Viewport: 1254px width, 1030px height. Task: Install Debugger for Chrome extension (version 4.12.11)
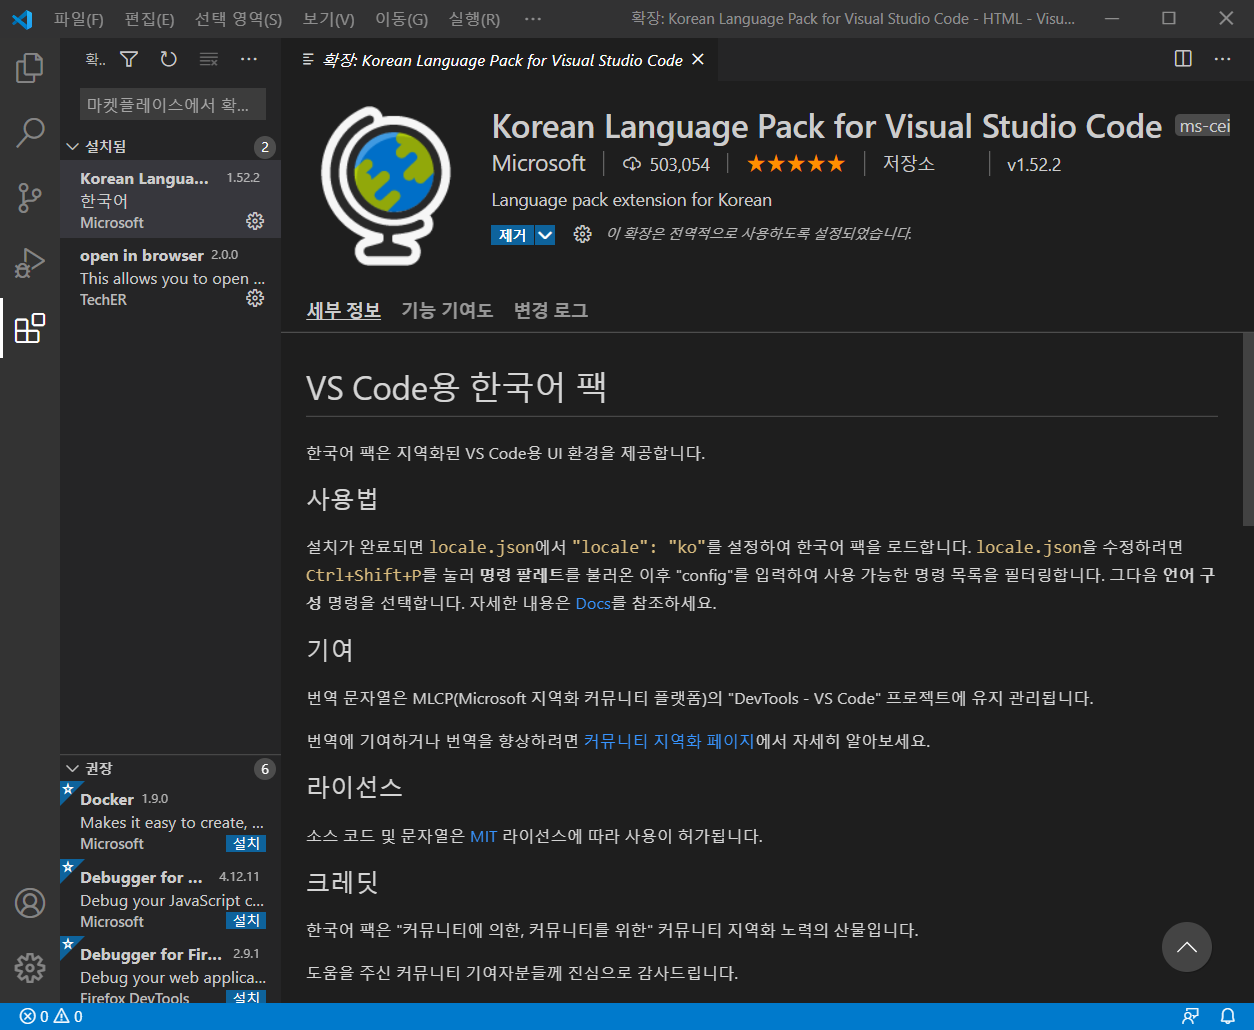click(246, 921)
